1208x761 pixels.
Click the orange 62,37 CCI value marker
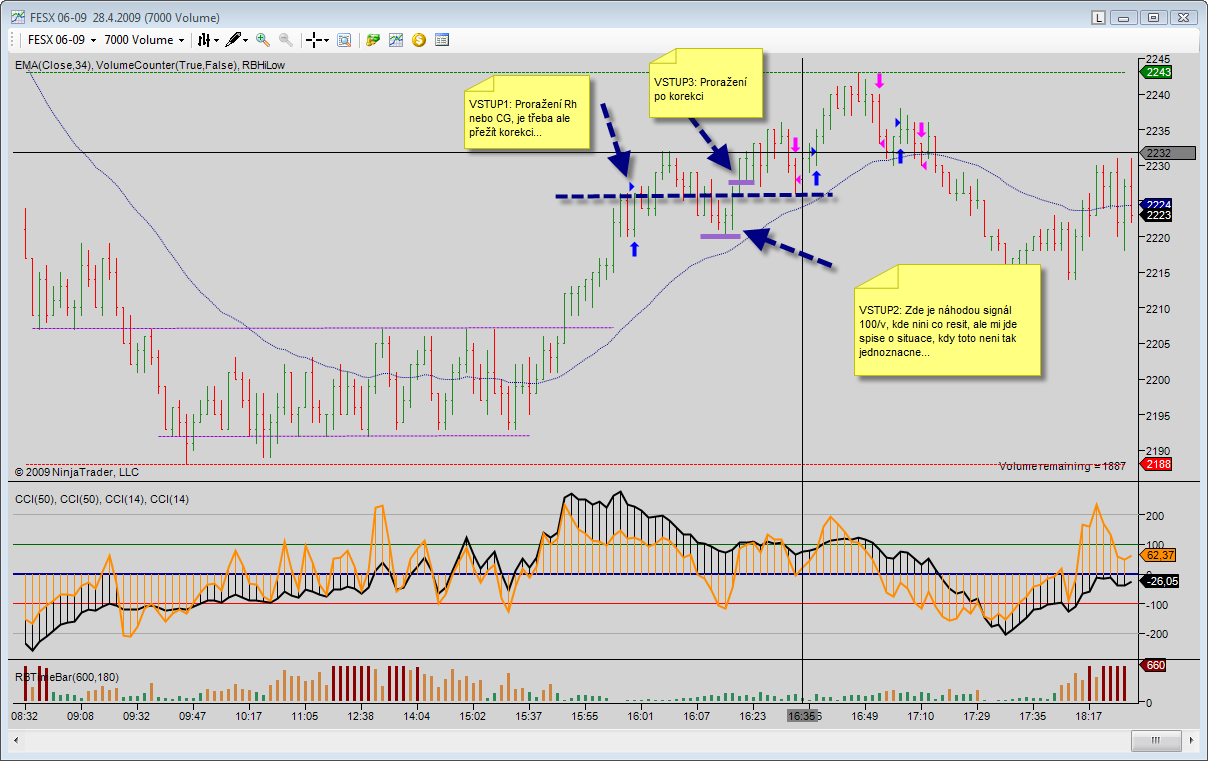(1159, 555)
